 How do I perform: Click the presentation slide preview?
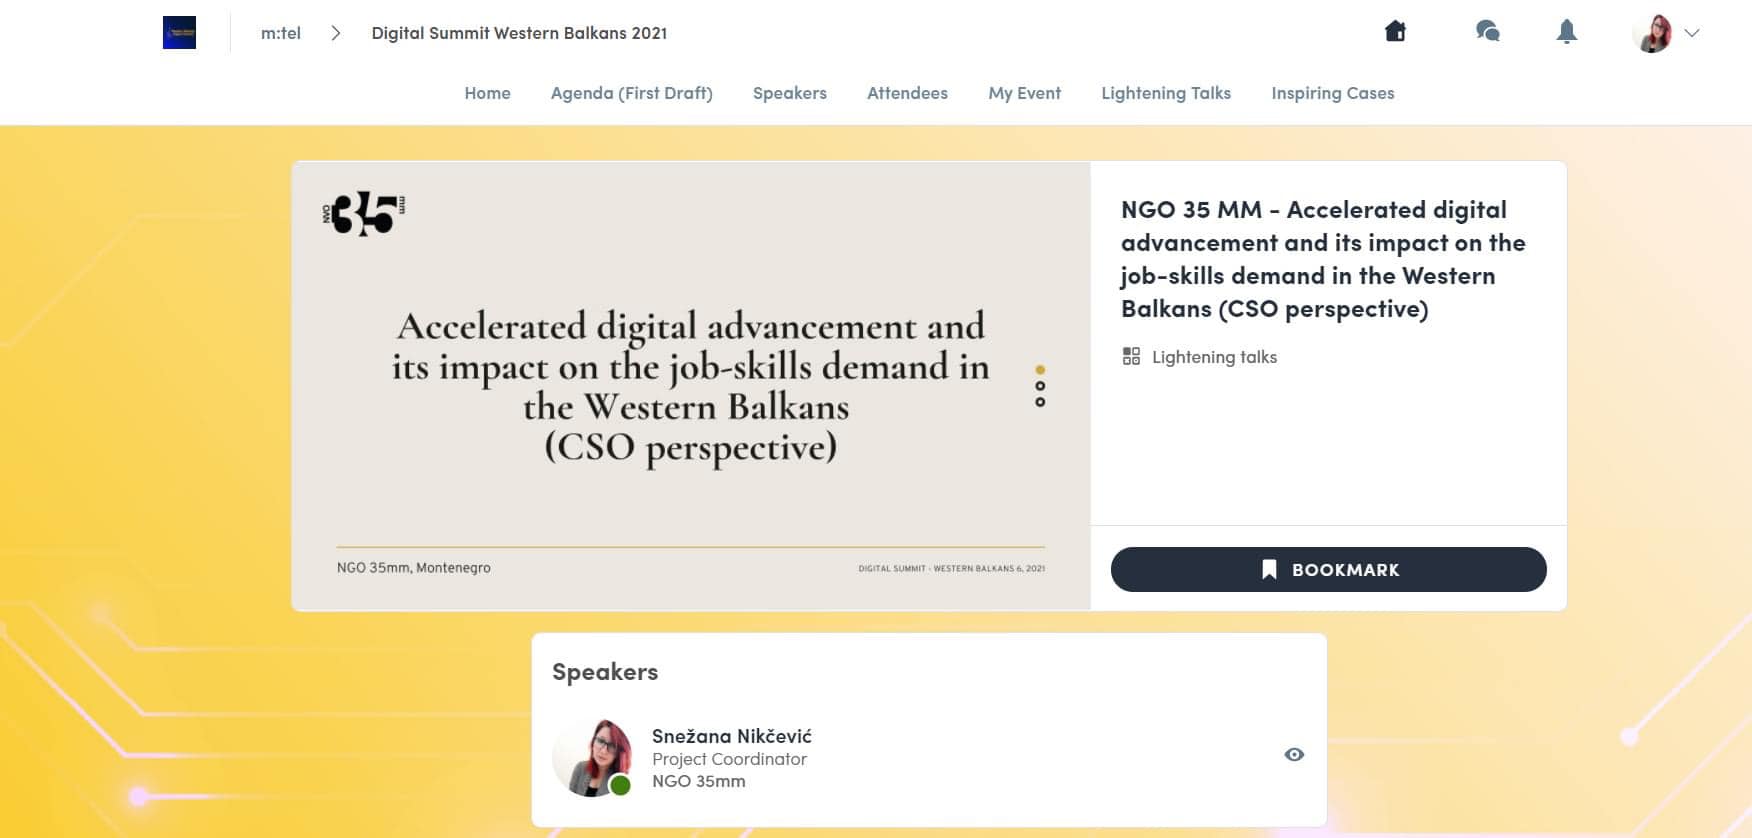691,386
